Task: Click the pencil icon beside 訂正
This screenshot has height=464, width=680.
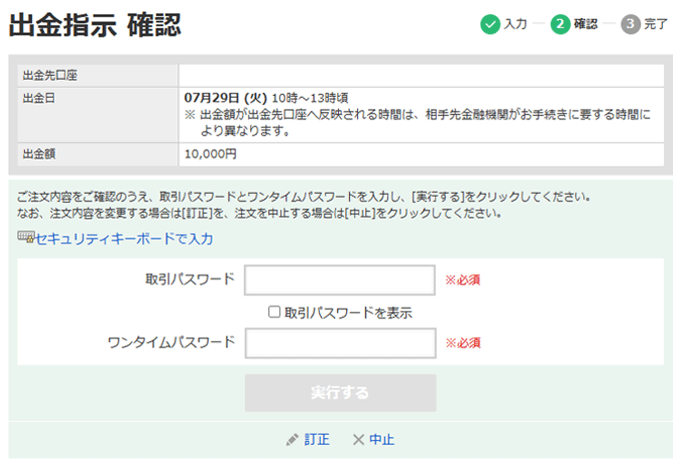Action: point(292,439)
